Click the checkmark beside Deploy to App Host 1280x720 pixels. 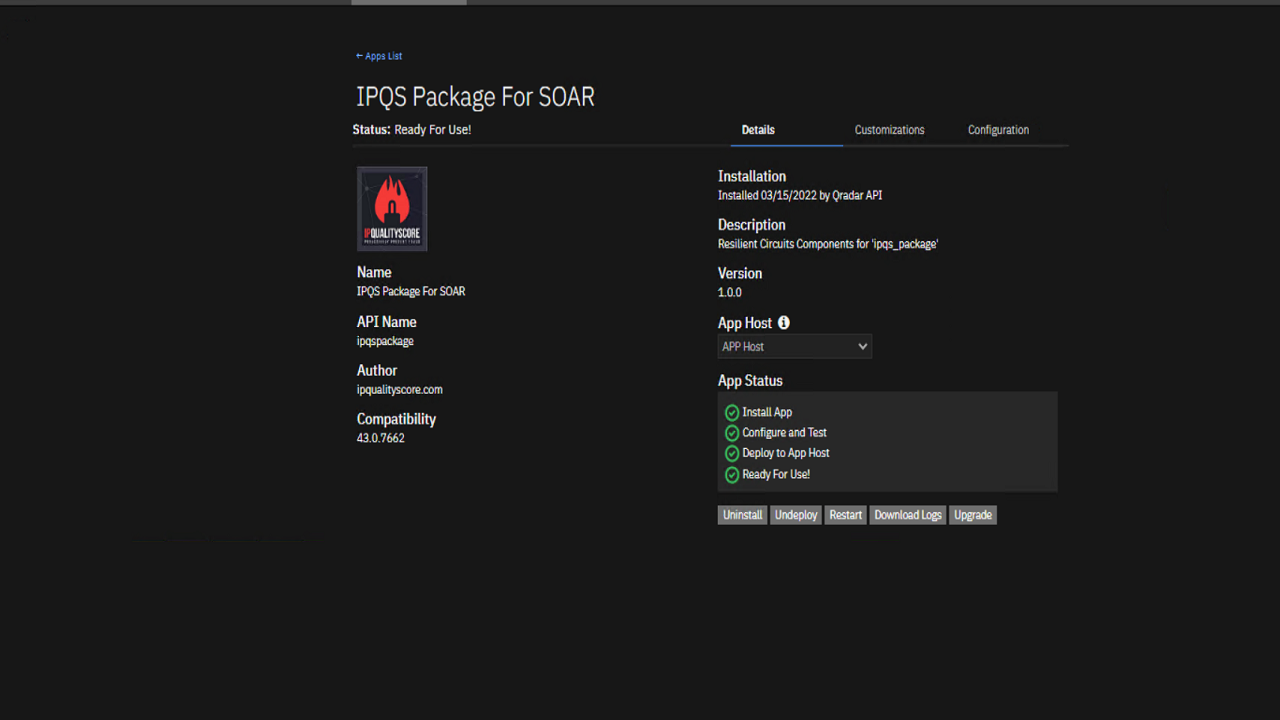(x=732, y=453)
